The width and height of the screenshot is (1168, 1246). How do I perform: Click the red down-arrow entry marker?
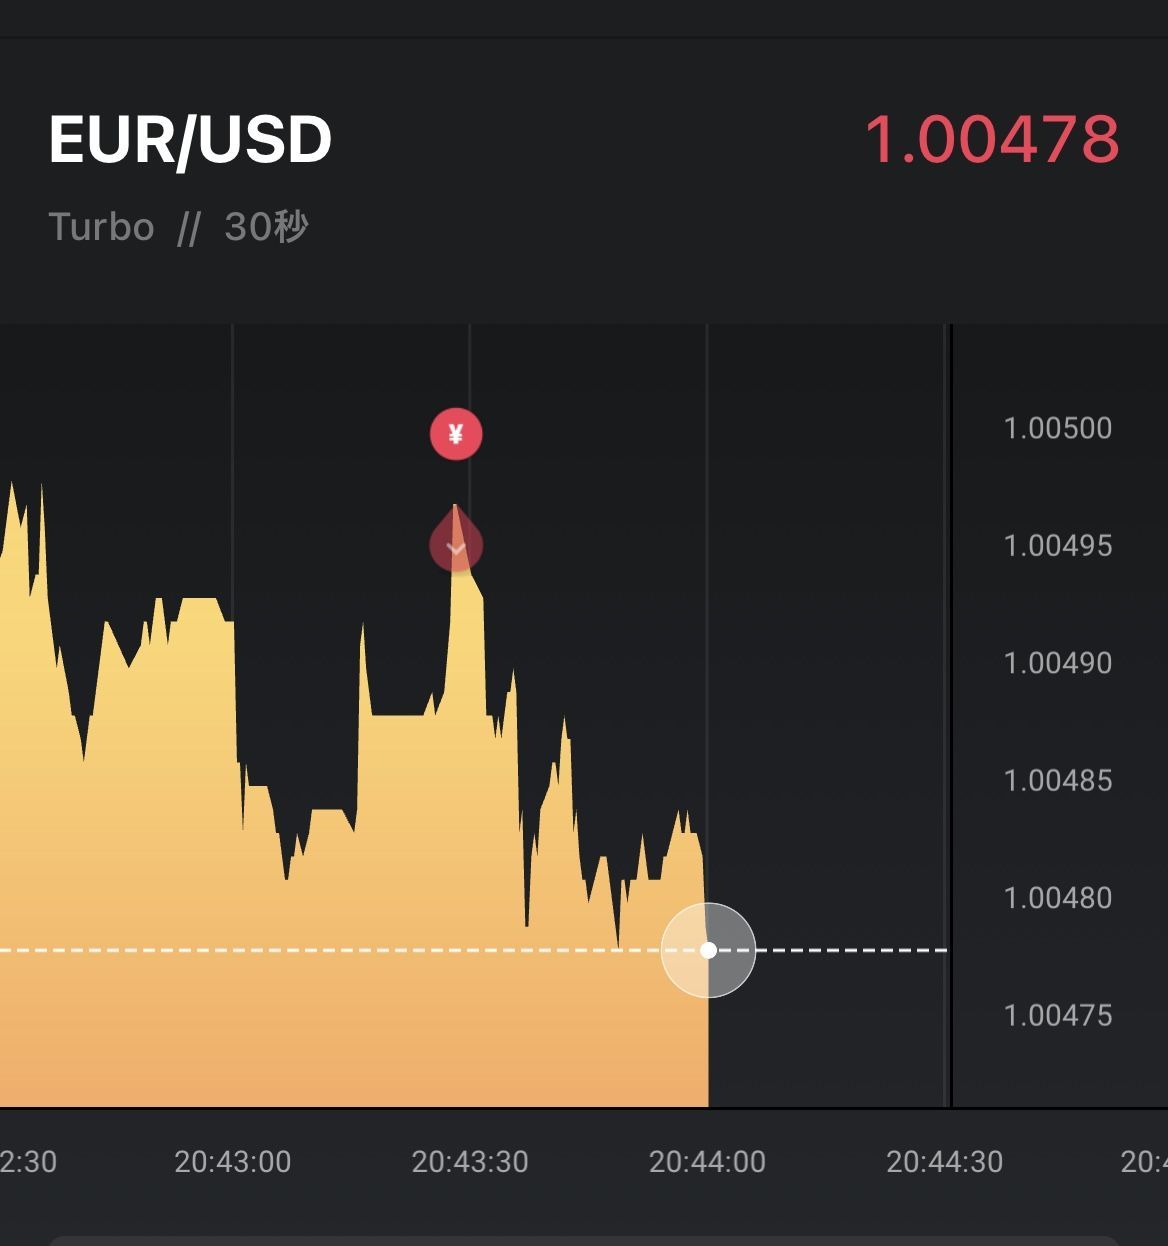coord(456,546)
